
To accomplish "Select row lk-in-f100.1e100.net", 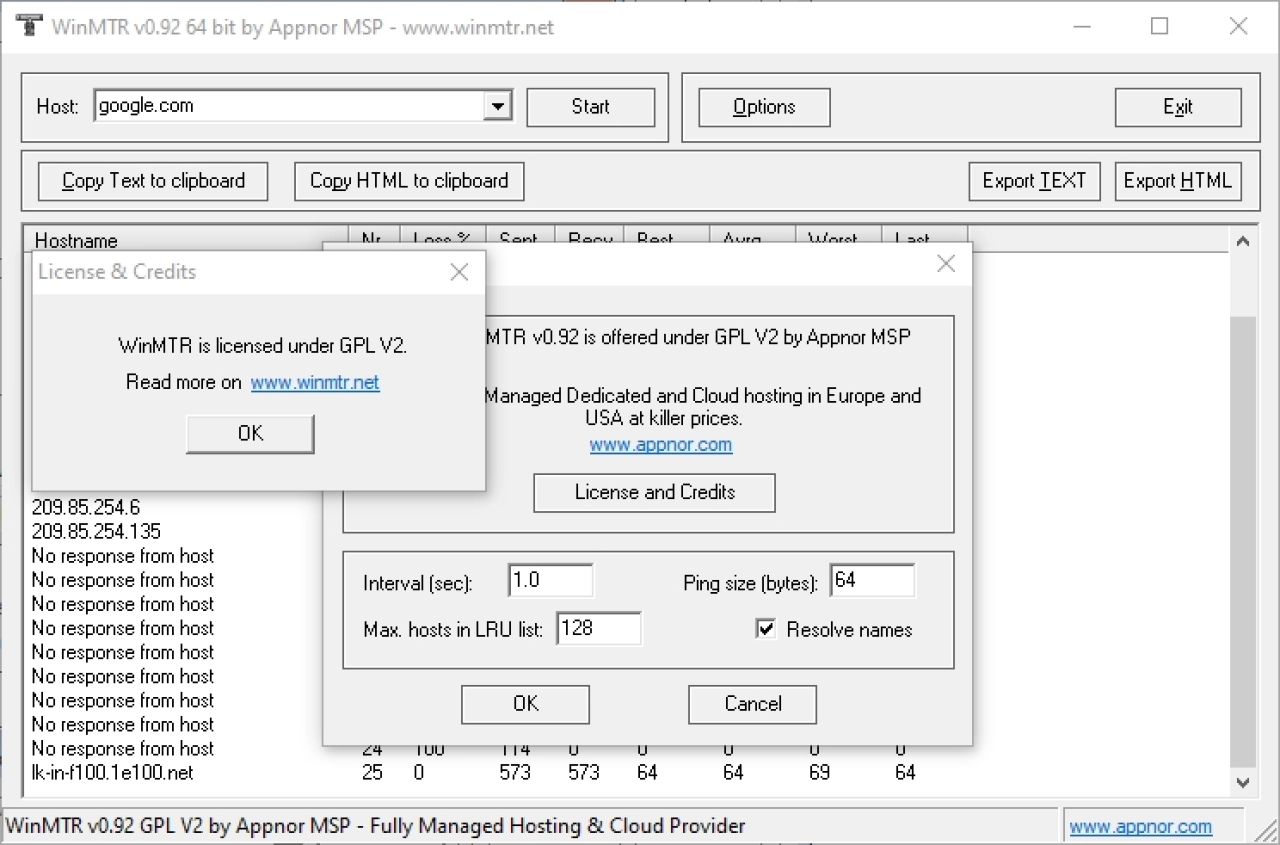I will click(x=112, y=772).
